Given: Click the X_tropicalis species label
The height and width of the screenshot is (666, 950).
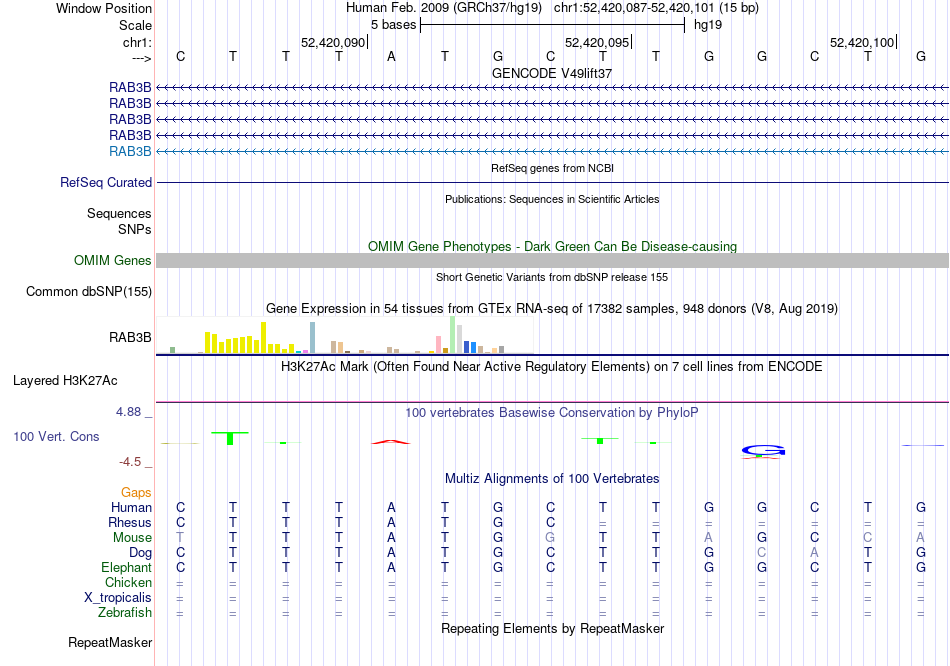Looking at the screenshot, I should pos(118,598).
